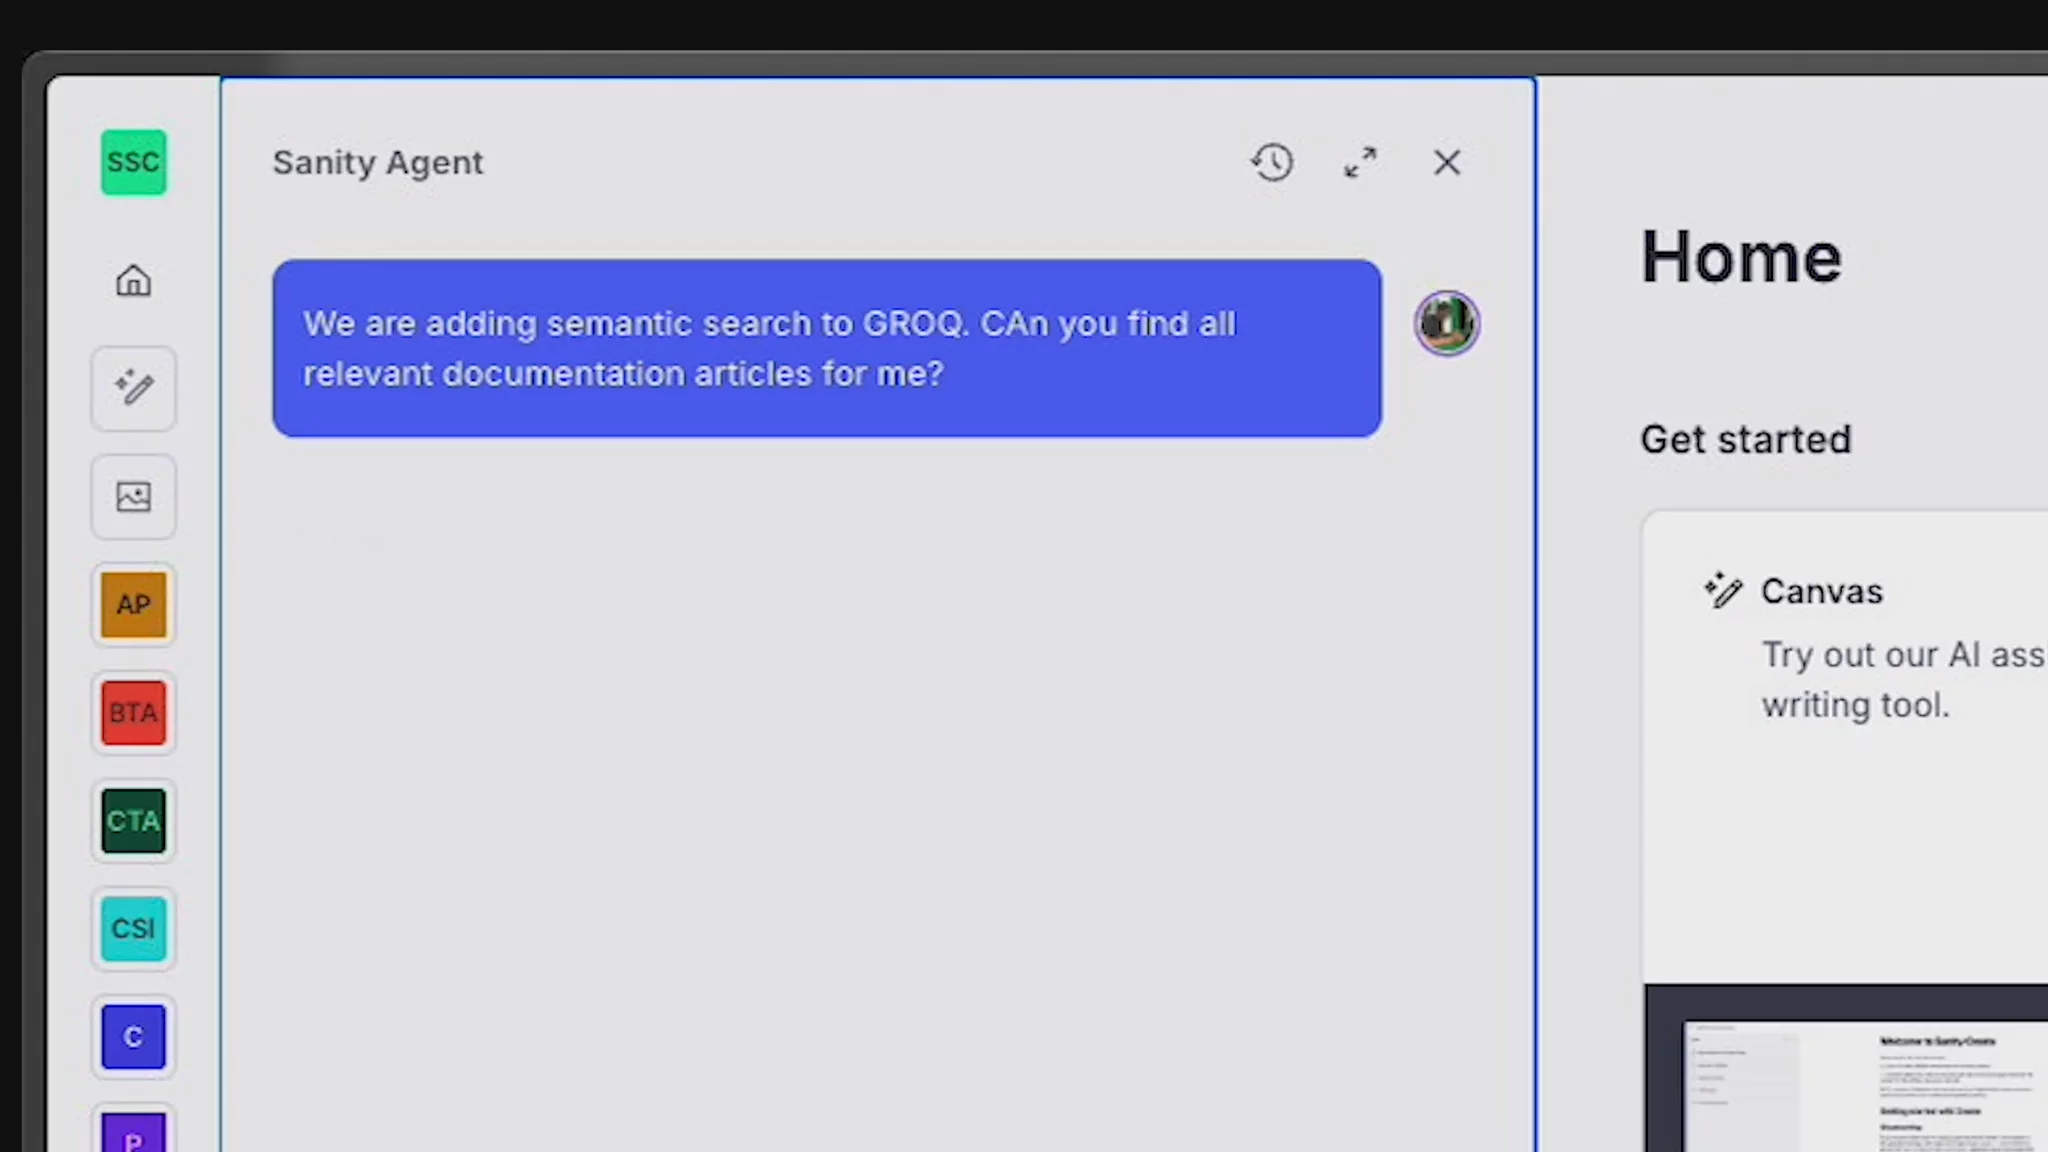The image size is (2048, 1152).
Task: Open the Canvas card title
Action: tap(1822, 591)
